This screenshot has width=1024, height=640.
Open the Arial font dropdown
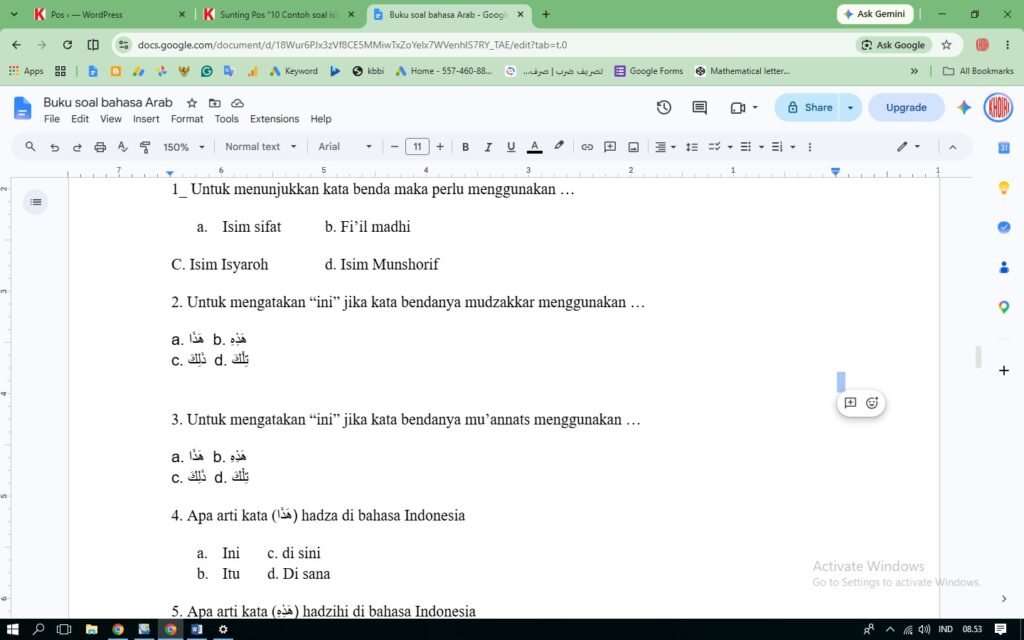(x=345, y=147)
